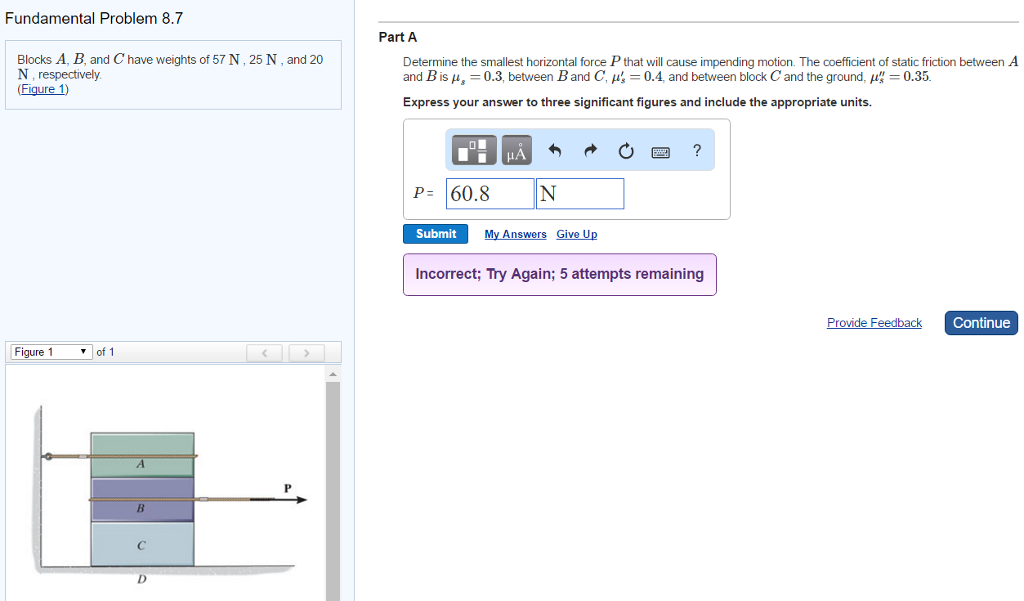Screen dimensions: 1024x601
Task: Click the Give Up link
Action: tap(576, 234)
